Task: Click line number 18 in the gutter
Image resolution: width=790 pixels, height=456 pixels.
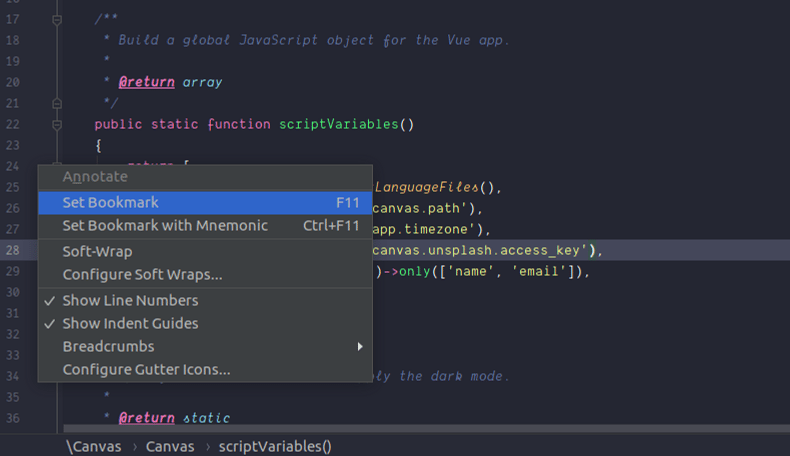Action: (x=12, y=40)
